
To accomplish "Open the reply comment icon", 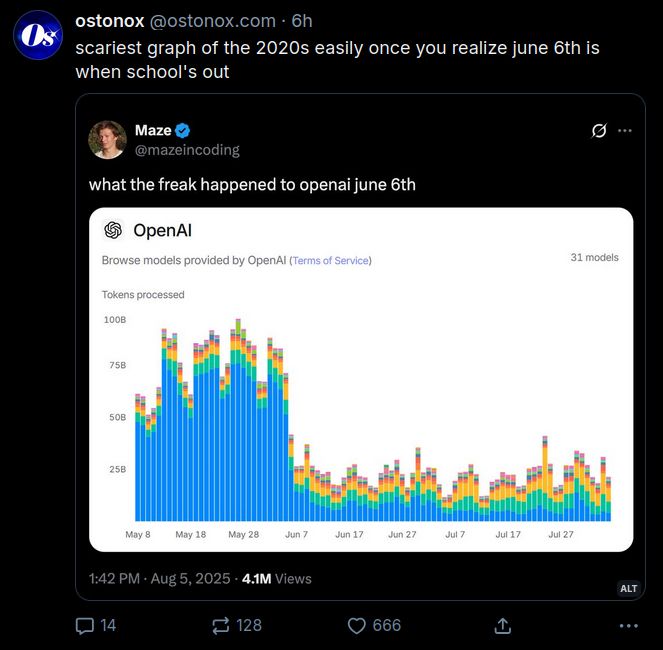I will 85,625.
